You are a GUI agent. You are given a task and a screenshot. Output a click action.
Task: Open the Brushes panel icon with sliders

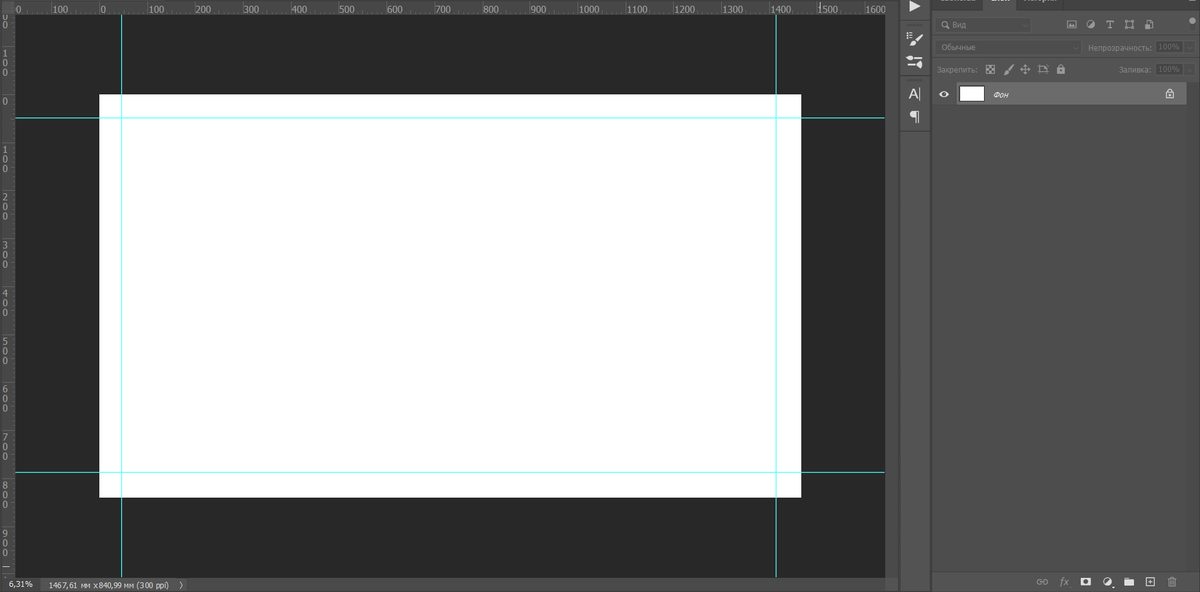point(914,62)
